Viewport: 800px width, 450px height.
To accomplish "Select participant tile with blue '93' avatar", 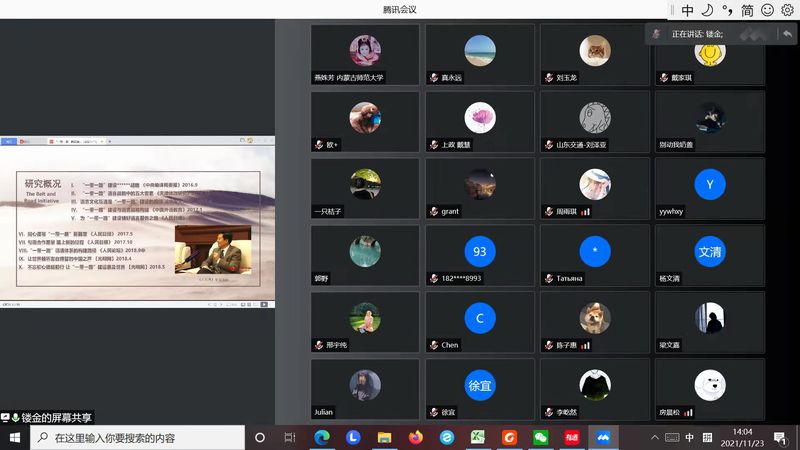I will tap(480, 253).
